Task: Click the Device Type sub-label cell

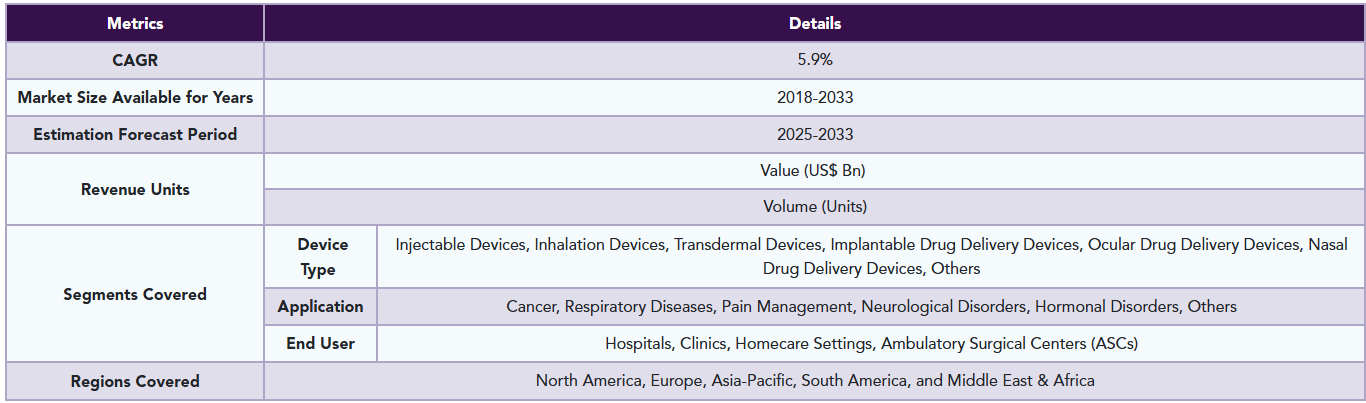Action: [x=322, y=257]
